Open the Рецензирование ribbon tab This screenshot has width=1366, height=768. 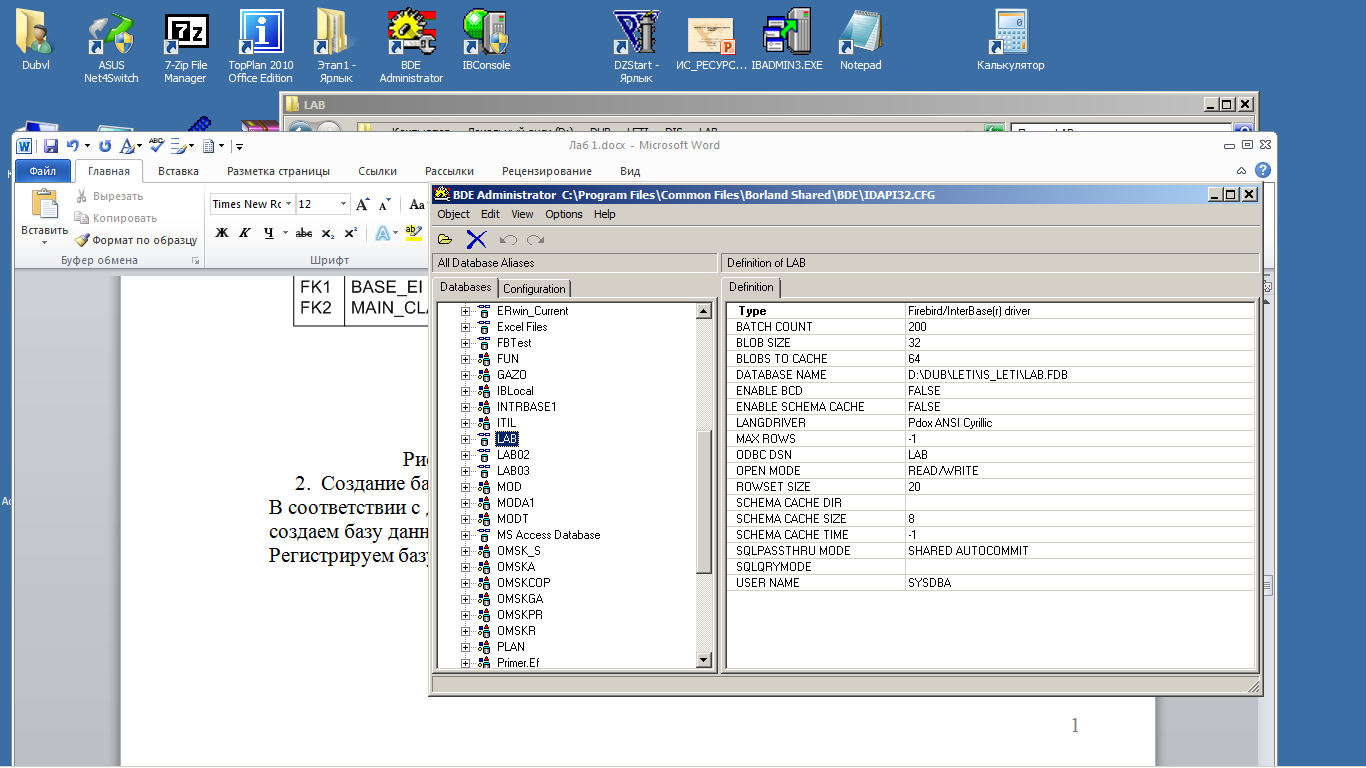tap(547, 171)
